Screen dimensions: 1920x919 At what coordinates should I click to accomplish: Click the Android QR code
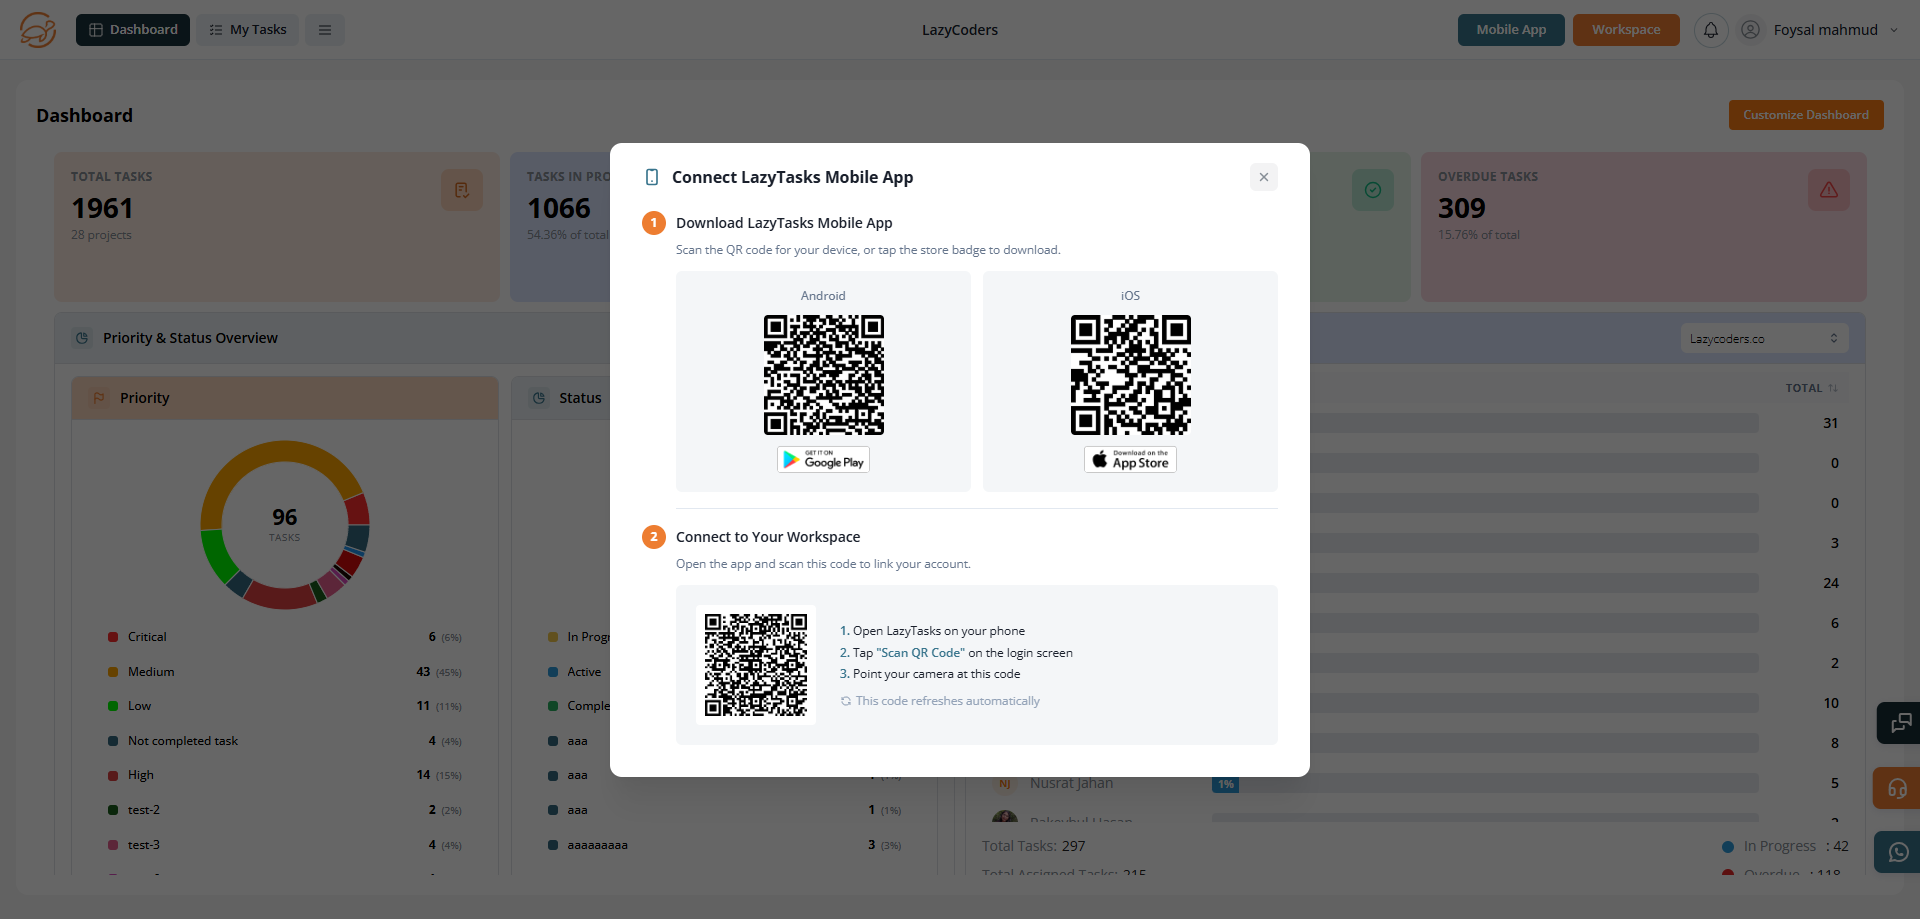(x=824, y=375)
